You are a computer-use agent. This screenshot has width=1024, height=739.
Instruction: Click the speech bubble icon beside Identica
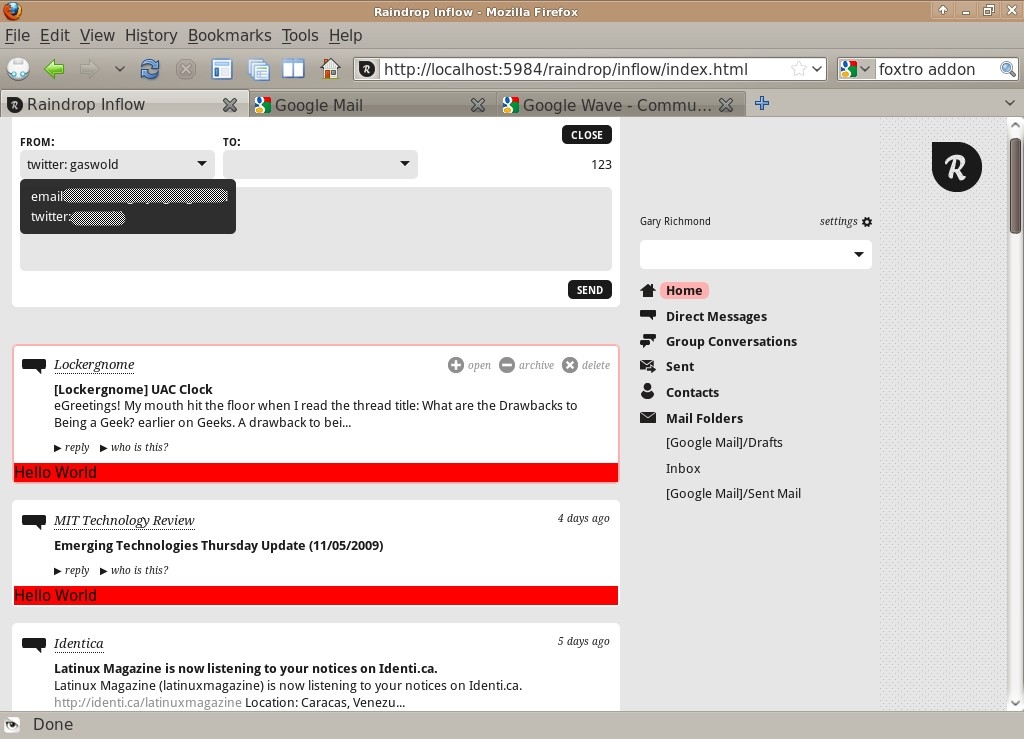pos(34,644)
